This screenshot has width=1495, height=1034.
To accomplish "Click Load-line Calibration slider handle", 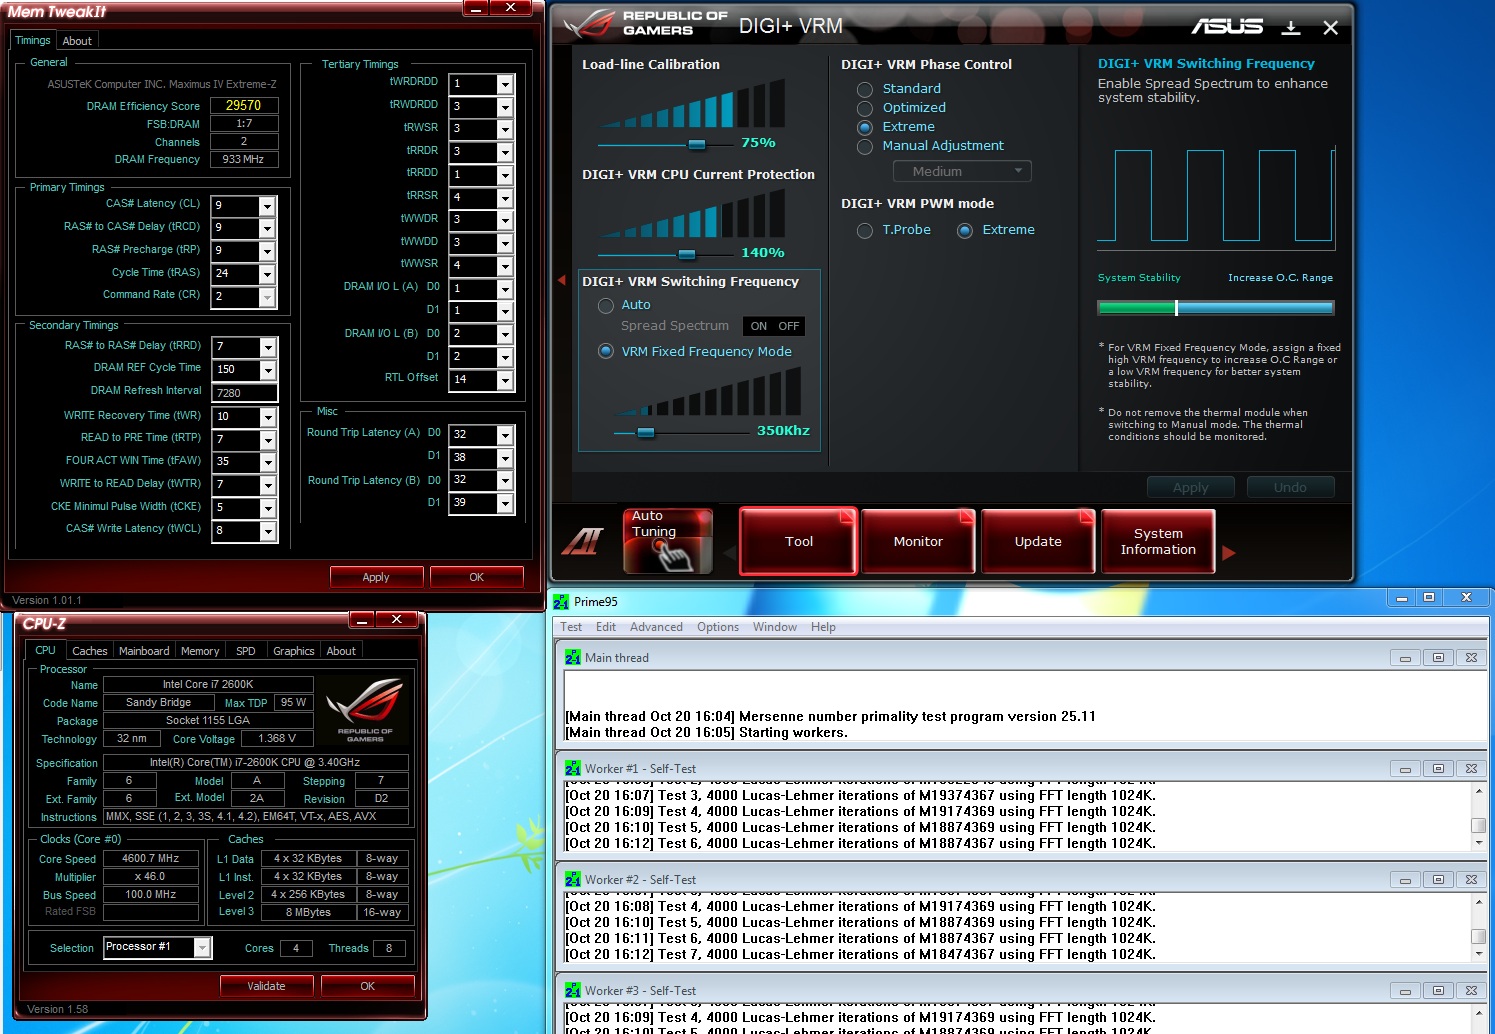I will coord(697,144).
